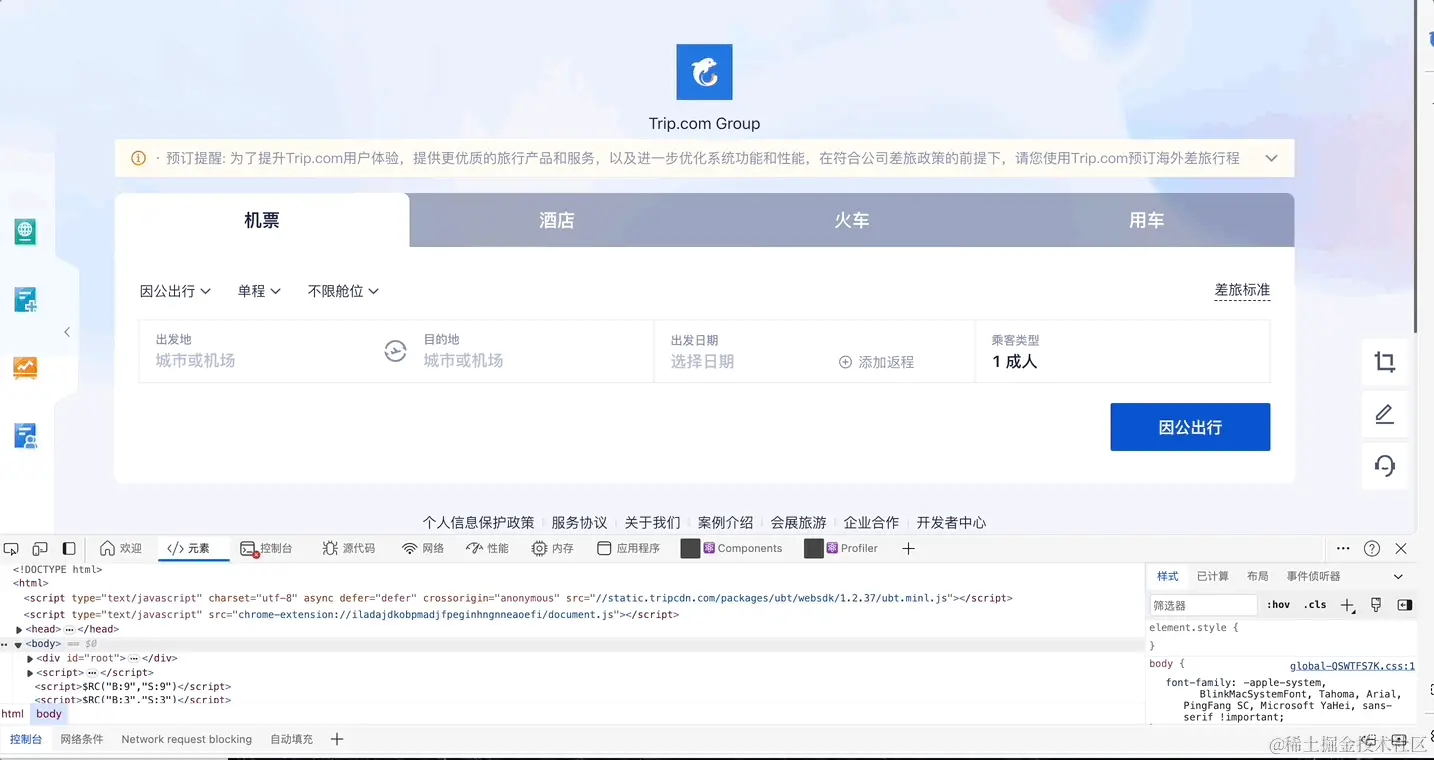Toggle the :hov element state button
Viewport: 1434px width, 760px height.
pyautogui.click(x=1279, y=605)
